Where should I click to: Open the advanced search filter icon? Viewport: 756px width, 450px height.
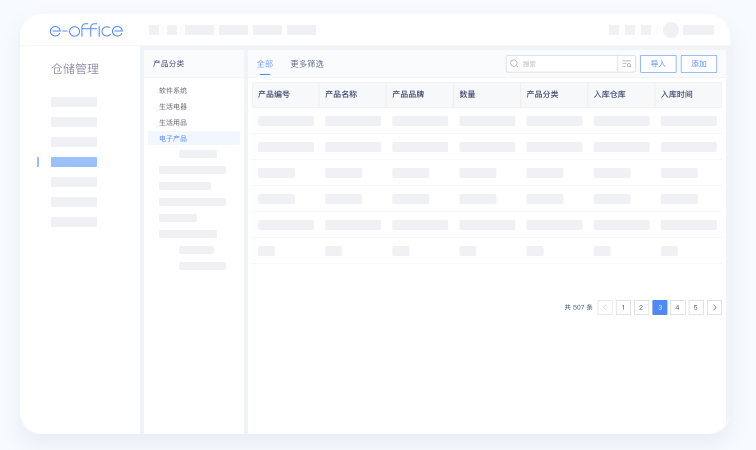(627, 64)
